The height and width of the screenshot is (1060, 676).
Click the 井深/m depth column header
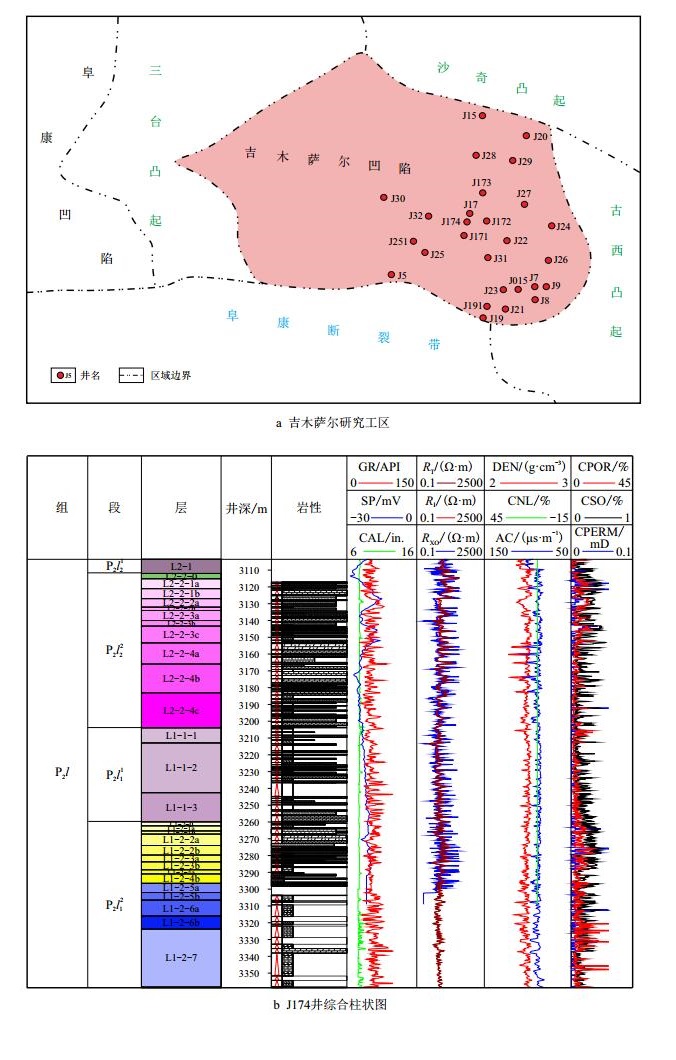[x=246, y=508]
